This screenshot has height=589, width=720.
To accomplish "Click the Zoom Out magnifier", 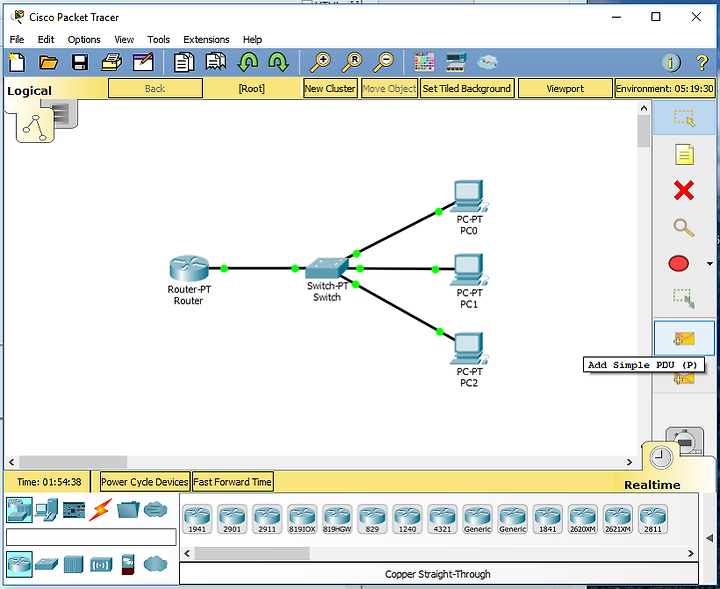I will click(x=383, y=62).
